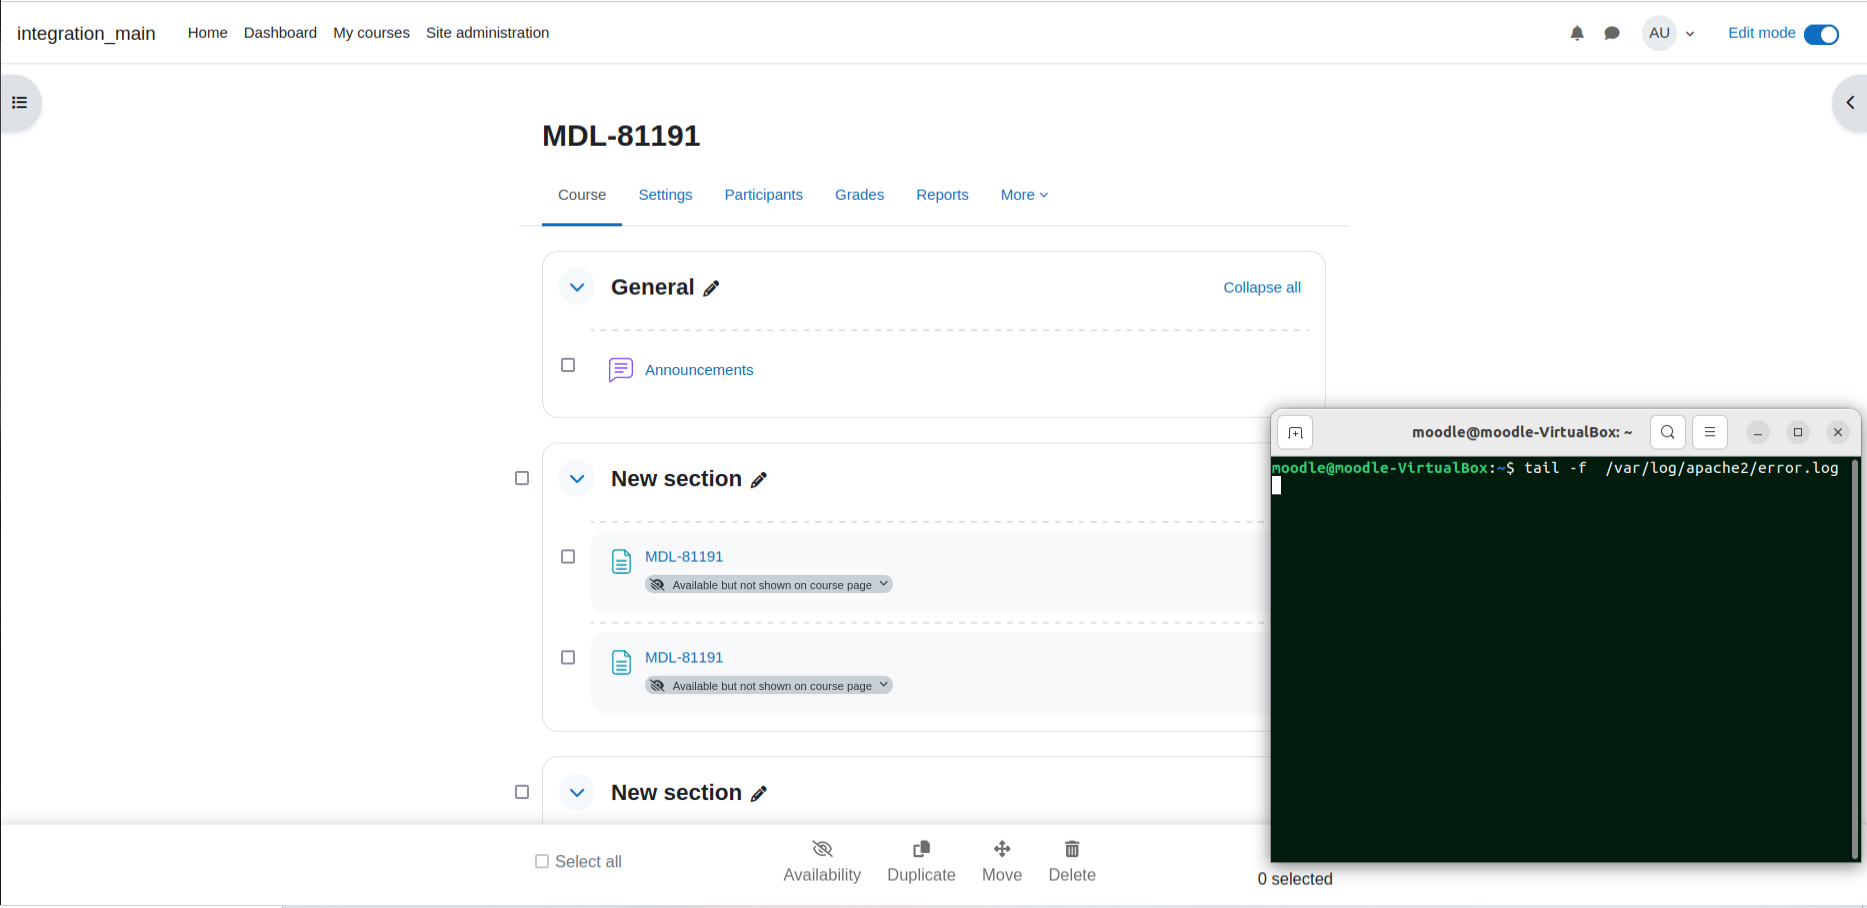
Task: Toggle the Edit mode switch
Action: click(x=1821, y=34)
